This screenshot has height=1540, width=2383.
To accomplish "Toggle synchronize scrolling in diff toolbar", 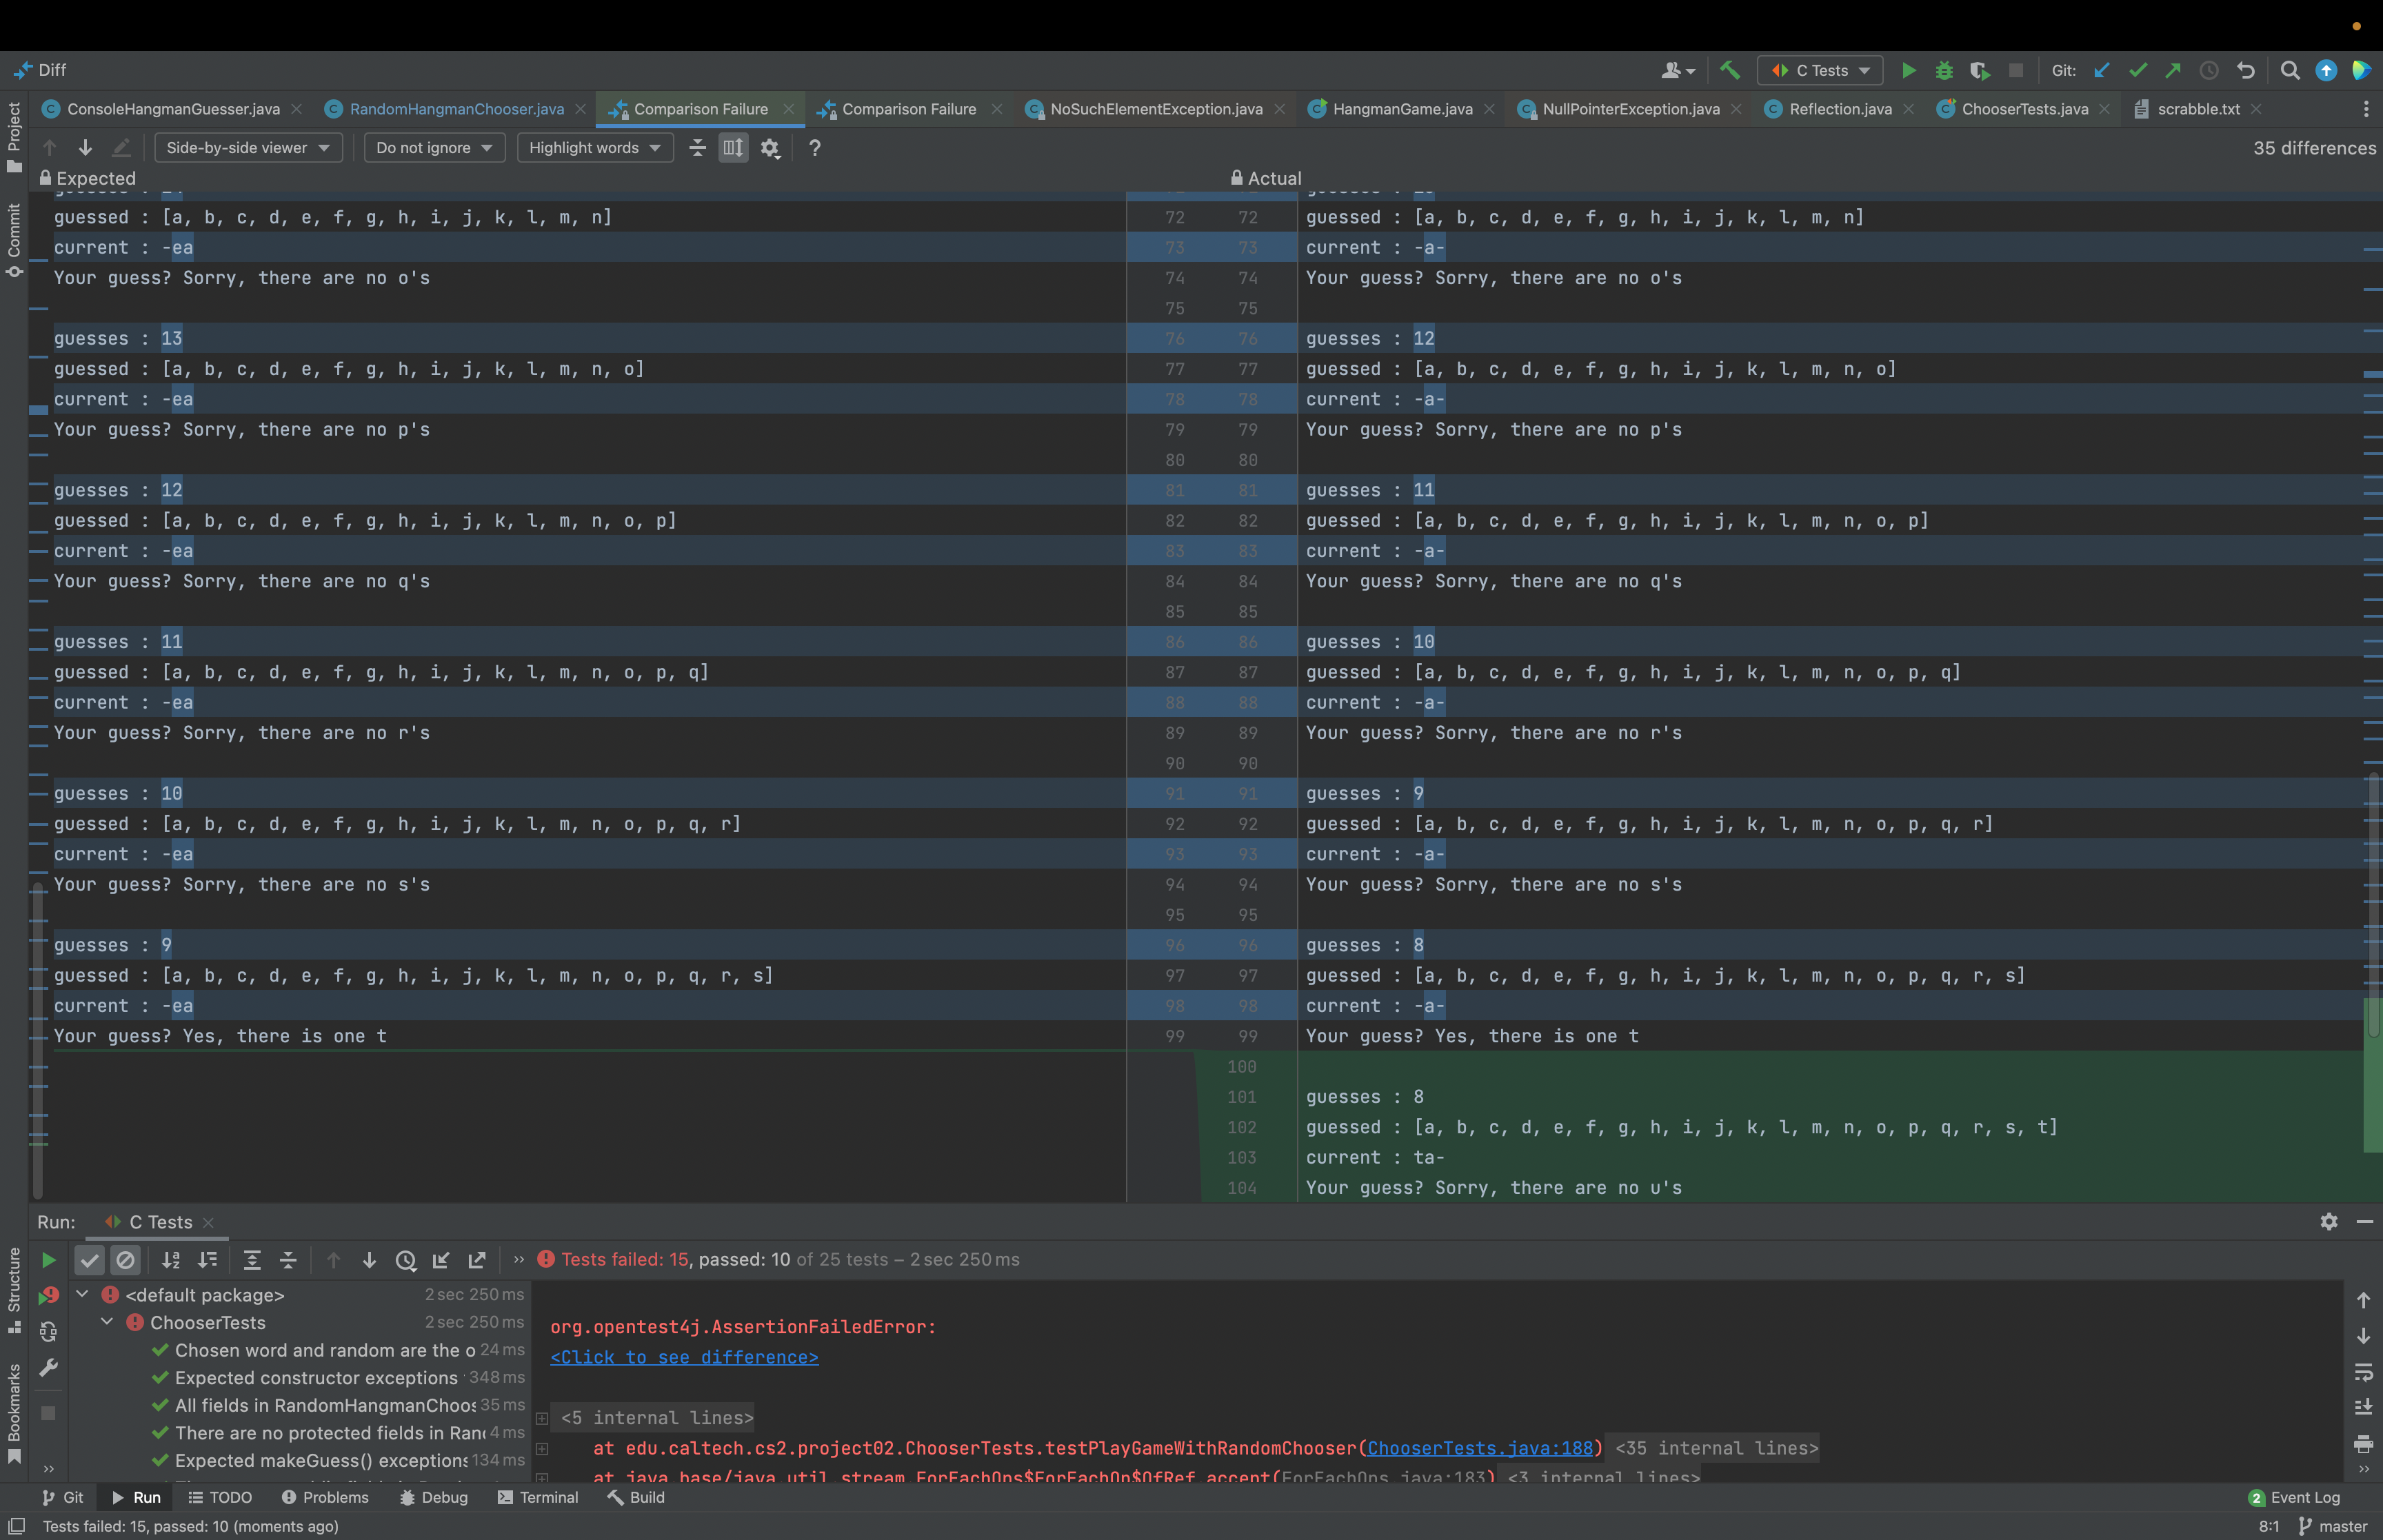I will click(x=733, y=148).
